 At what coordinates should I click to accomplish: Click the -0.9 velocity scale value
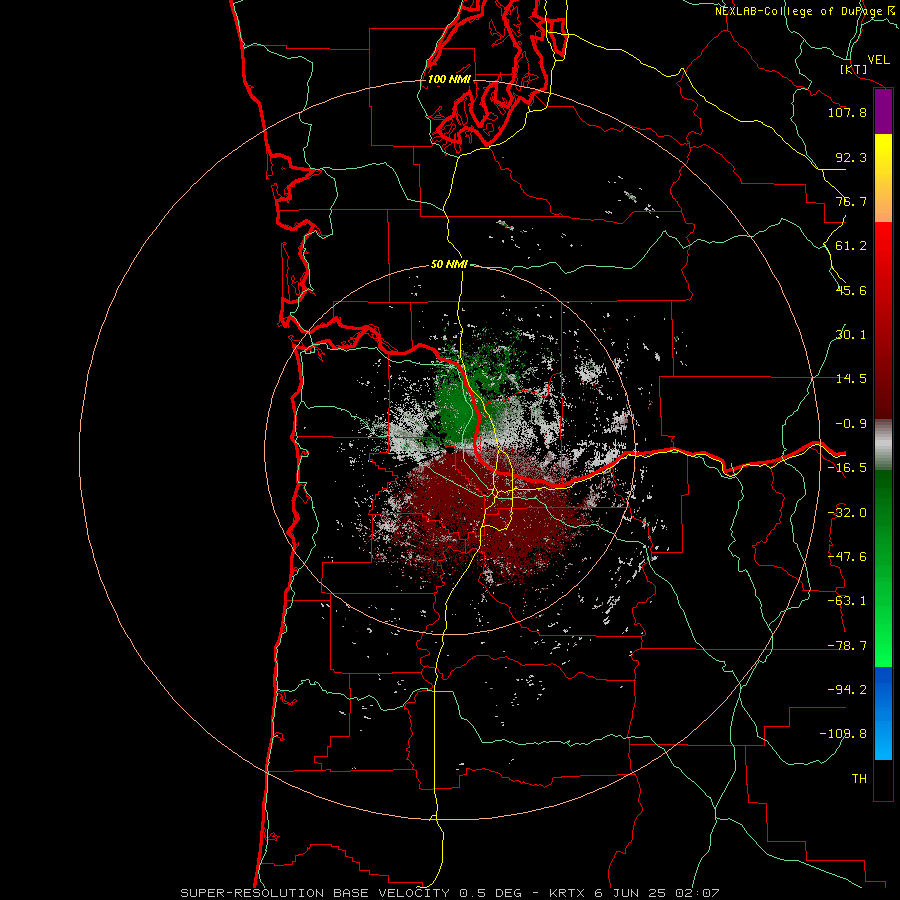pyautogui.click(x=851, y=424)
